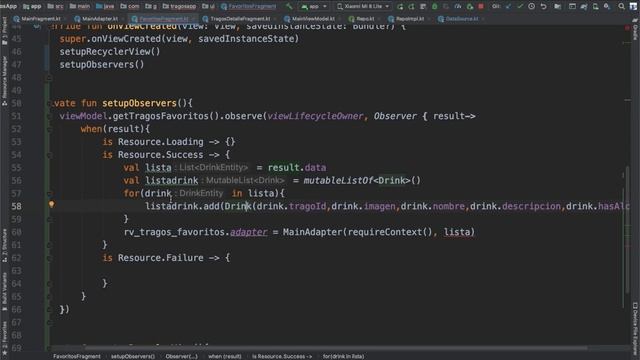The height and width of the screenshot is (360, 640).
Task: Switch to the Repo.kt tab
Action: click(362, 19)
